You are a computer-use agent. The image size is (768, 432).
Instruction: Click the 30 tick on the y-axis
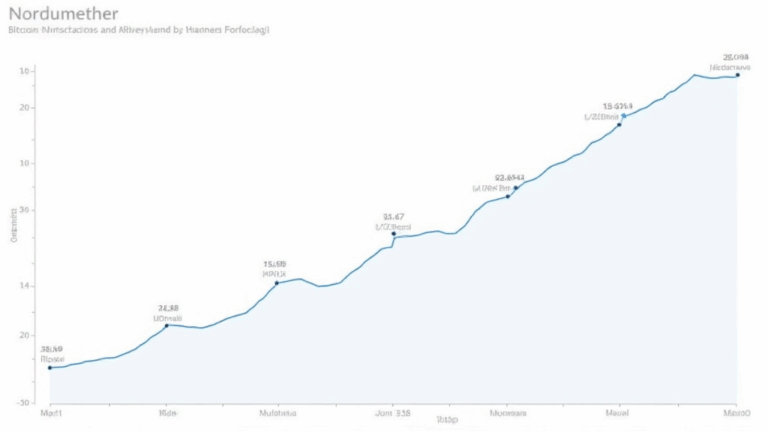tap(26, 210)
